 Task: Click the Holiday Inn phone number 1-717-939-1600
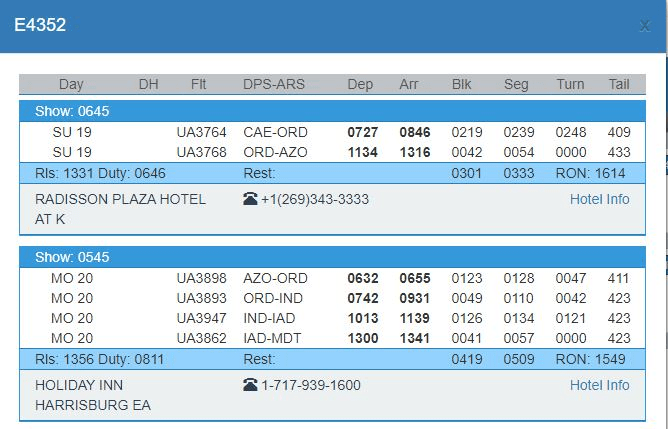(x=311, y=385)
